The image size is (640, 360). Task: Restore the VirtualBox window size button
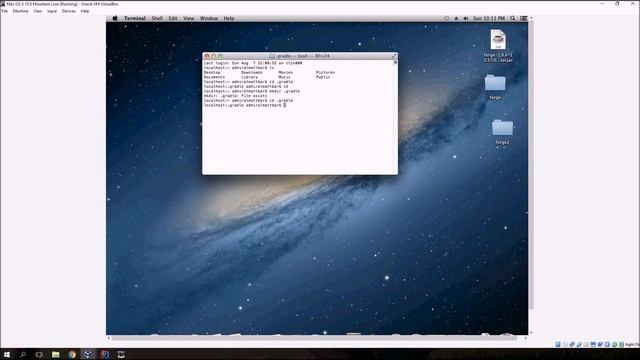click(x=617, y=4)
